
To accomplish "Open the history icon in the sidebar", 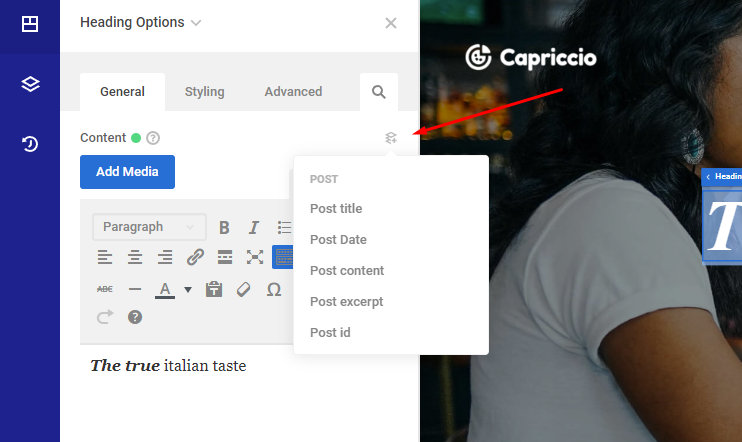I will pos(30,144).
